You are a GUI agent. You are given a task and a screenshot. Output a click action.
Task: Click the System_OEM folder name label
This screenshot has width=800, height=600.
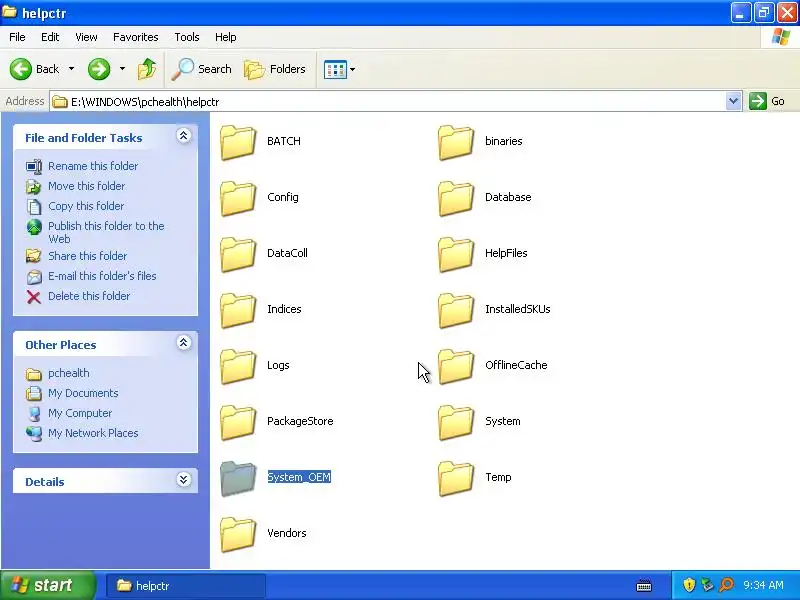point(299,477)
